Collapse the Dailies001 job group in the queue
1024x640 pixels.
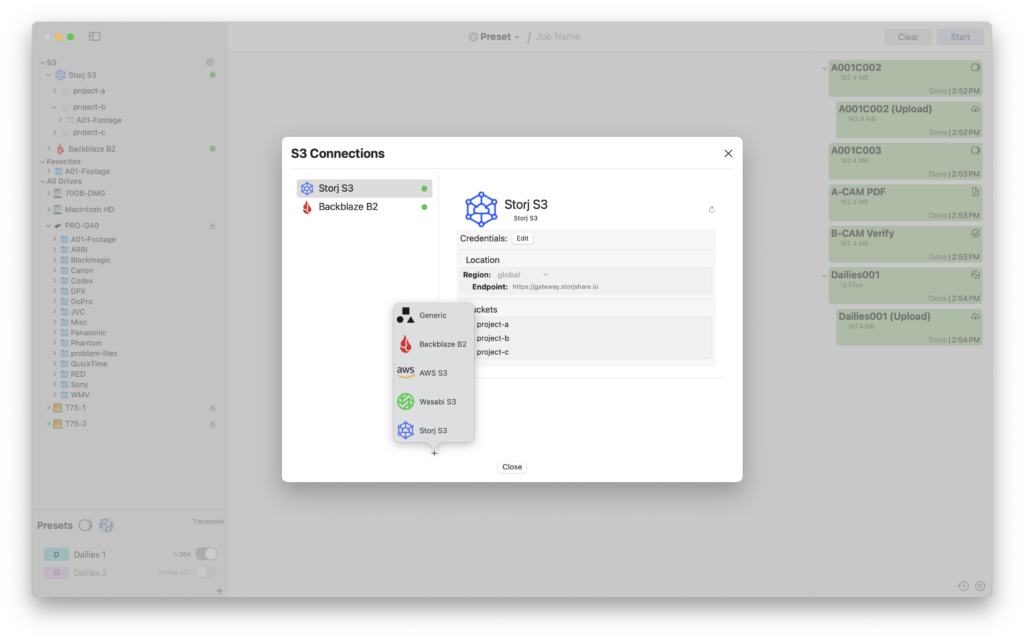click(824, 276)
